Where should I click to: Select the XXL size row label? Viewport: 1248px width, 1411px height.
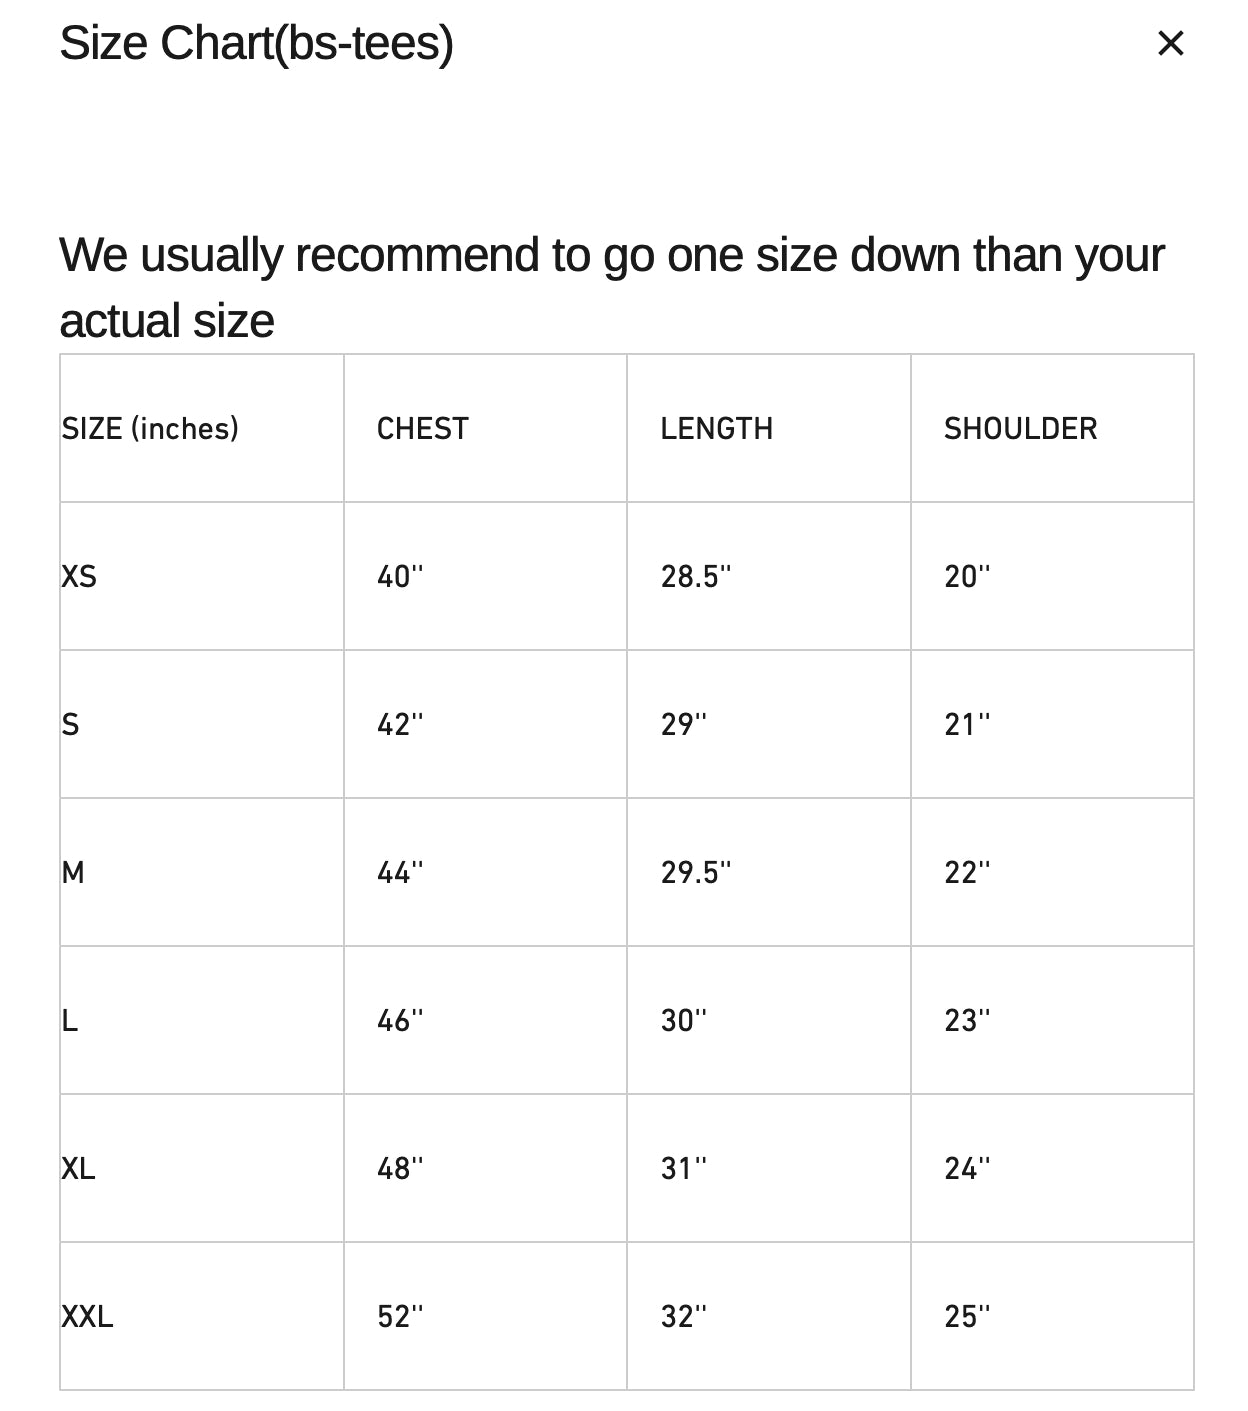pos(87,1316)
